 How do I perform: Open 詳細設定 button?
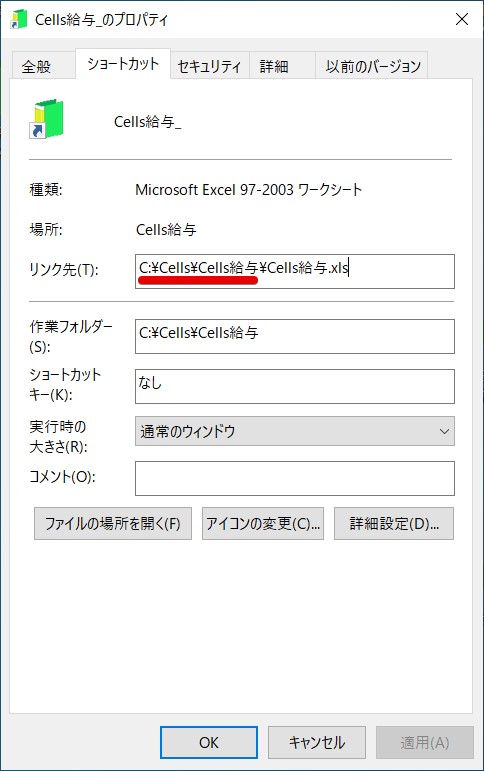pos(394,524)
